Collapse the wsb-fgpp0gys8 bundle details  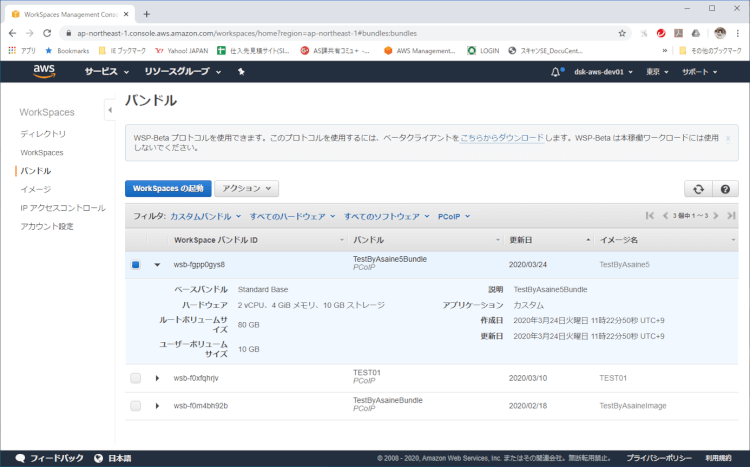click(157, 264)
